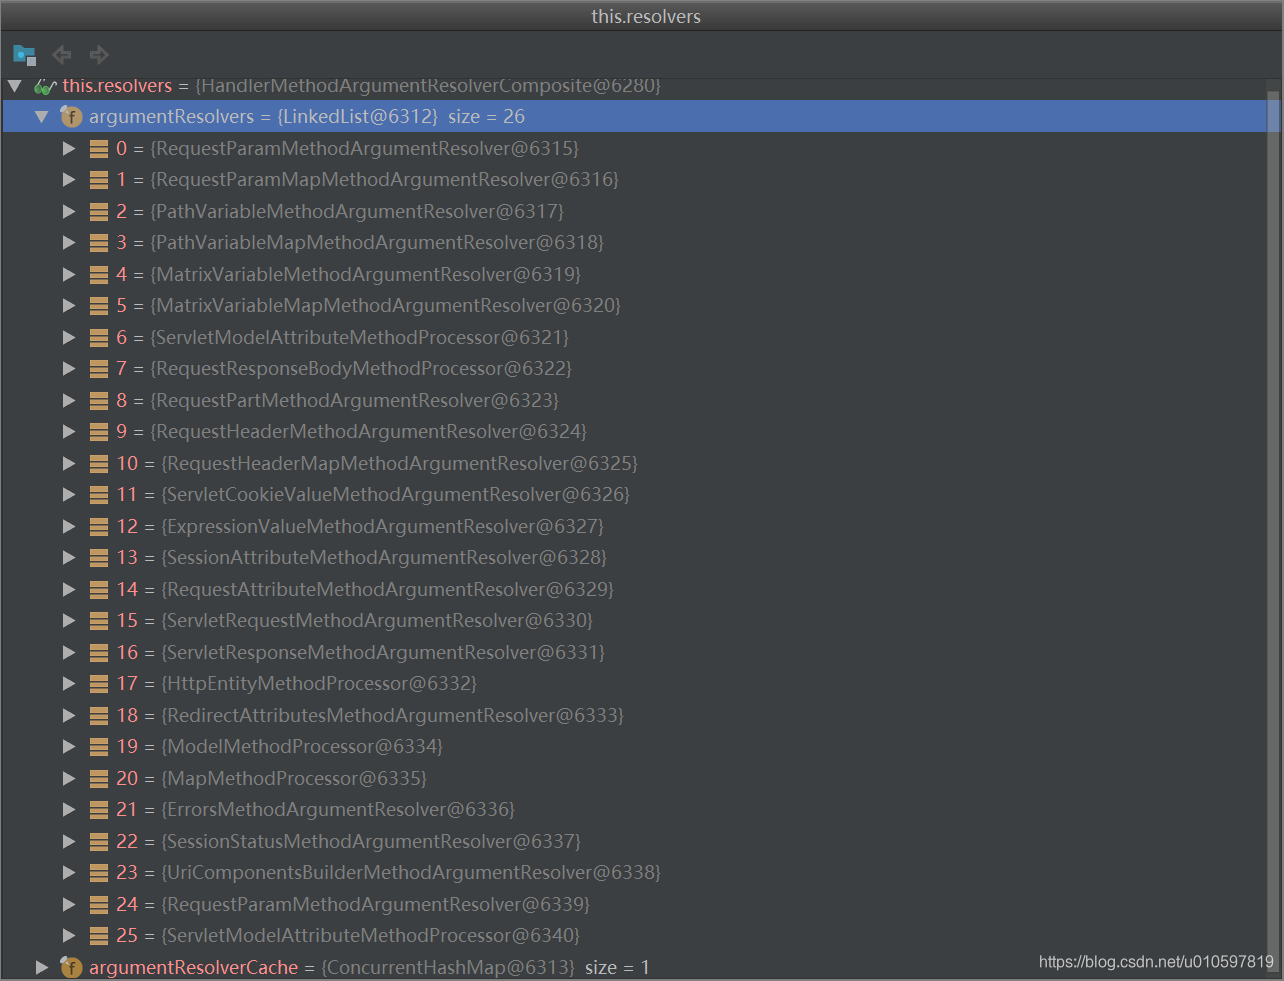Screen dimensions: 1284x981
Task: Click the field icon of argumentResolverCache
Action: point(71,967)
